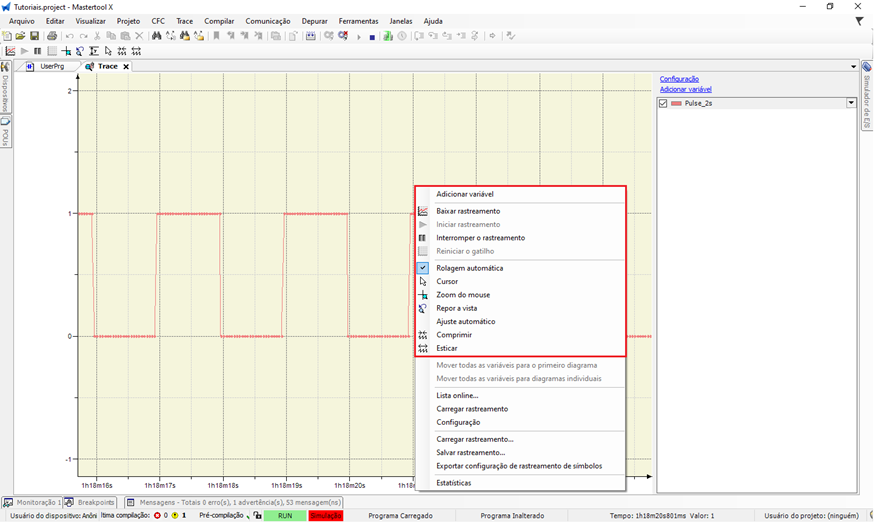Screen dimensions: 884x523
Task: Click the Stop trace icon in the second toolbar
Action: pos(38,51)
